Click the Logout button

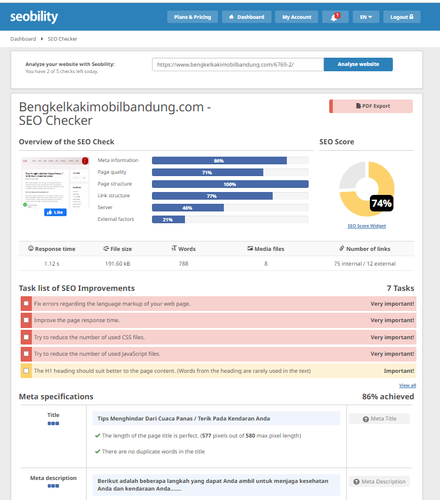[x=402, y=17]
